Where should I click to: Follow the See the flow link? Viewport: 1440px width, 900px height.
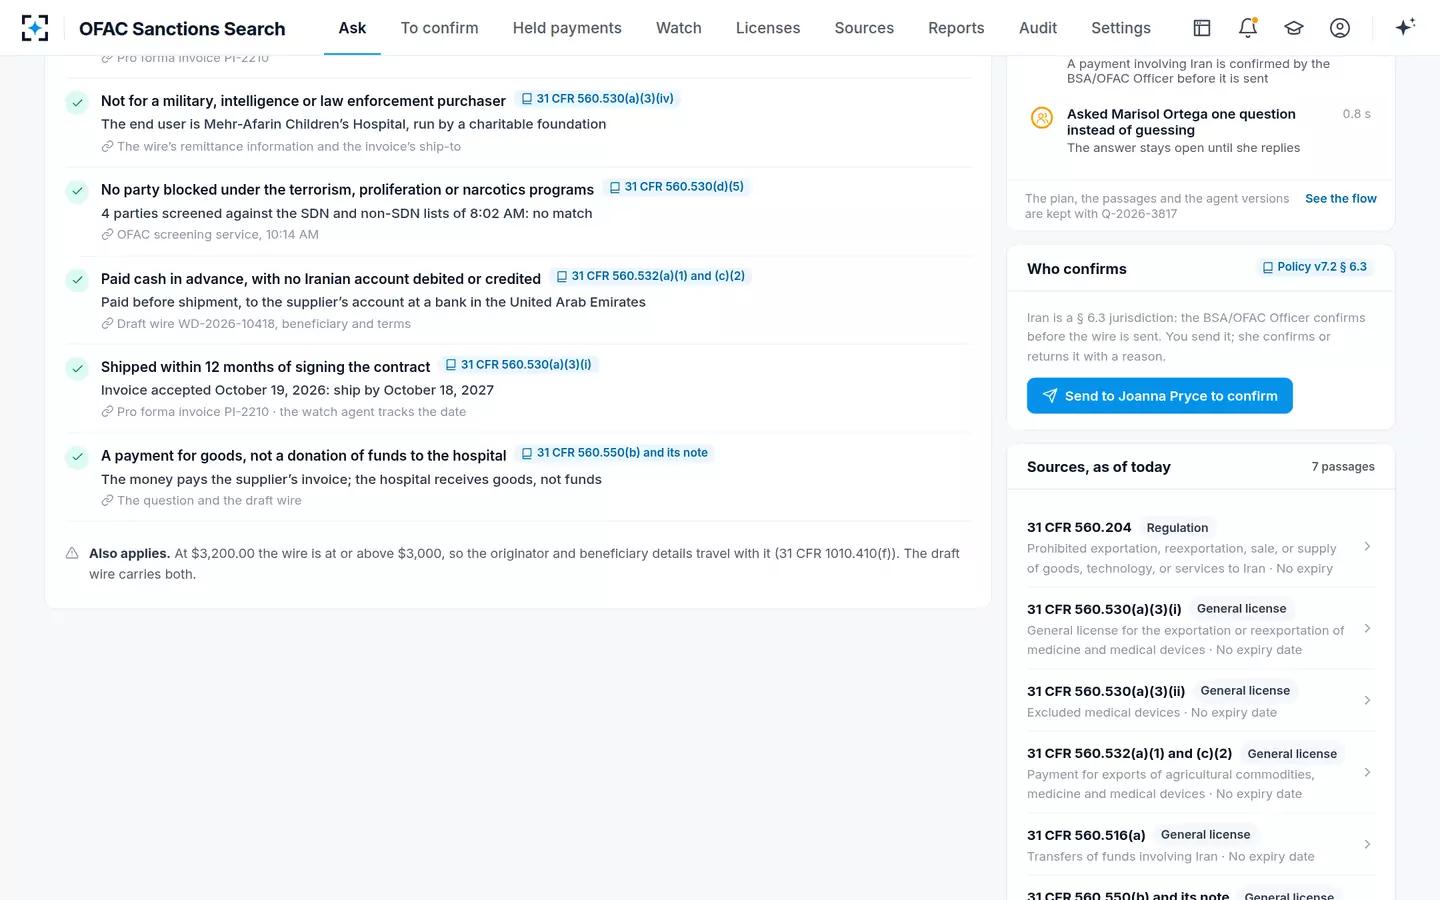[x=1341, y=199]
